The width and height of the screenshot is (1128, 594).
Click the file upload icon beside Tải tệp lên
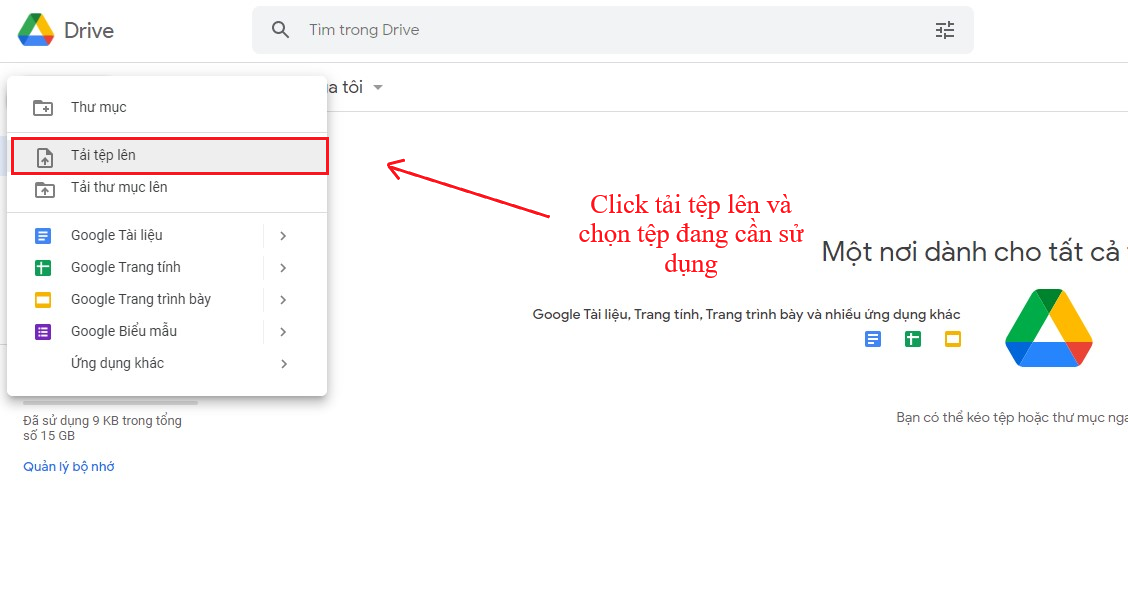[45, 157]
